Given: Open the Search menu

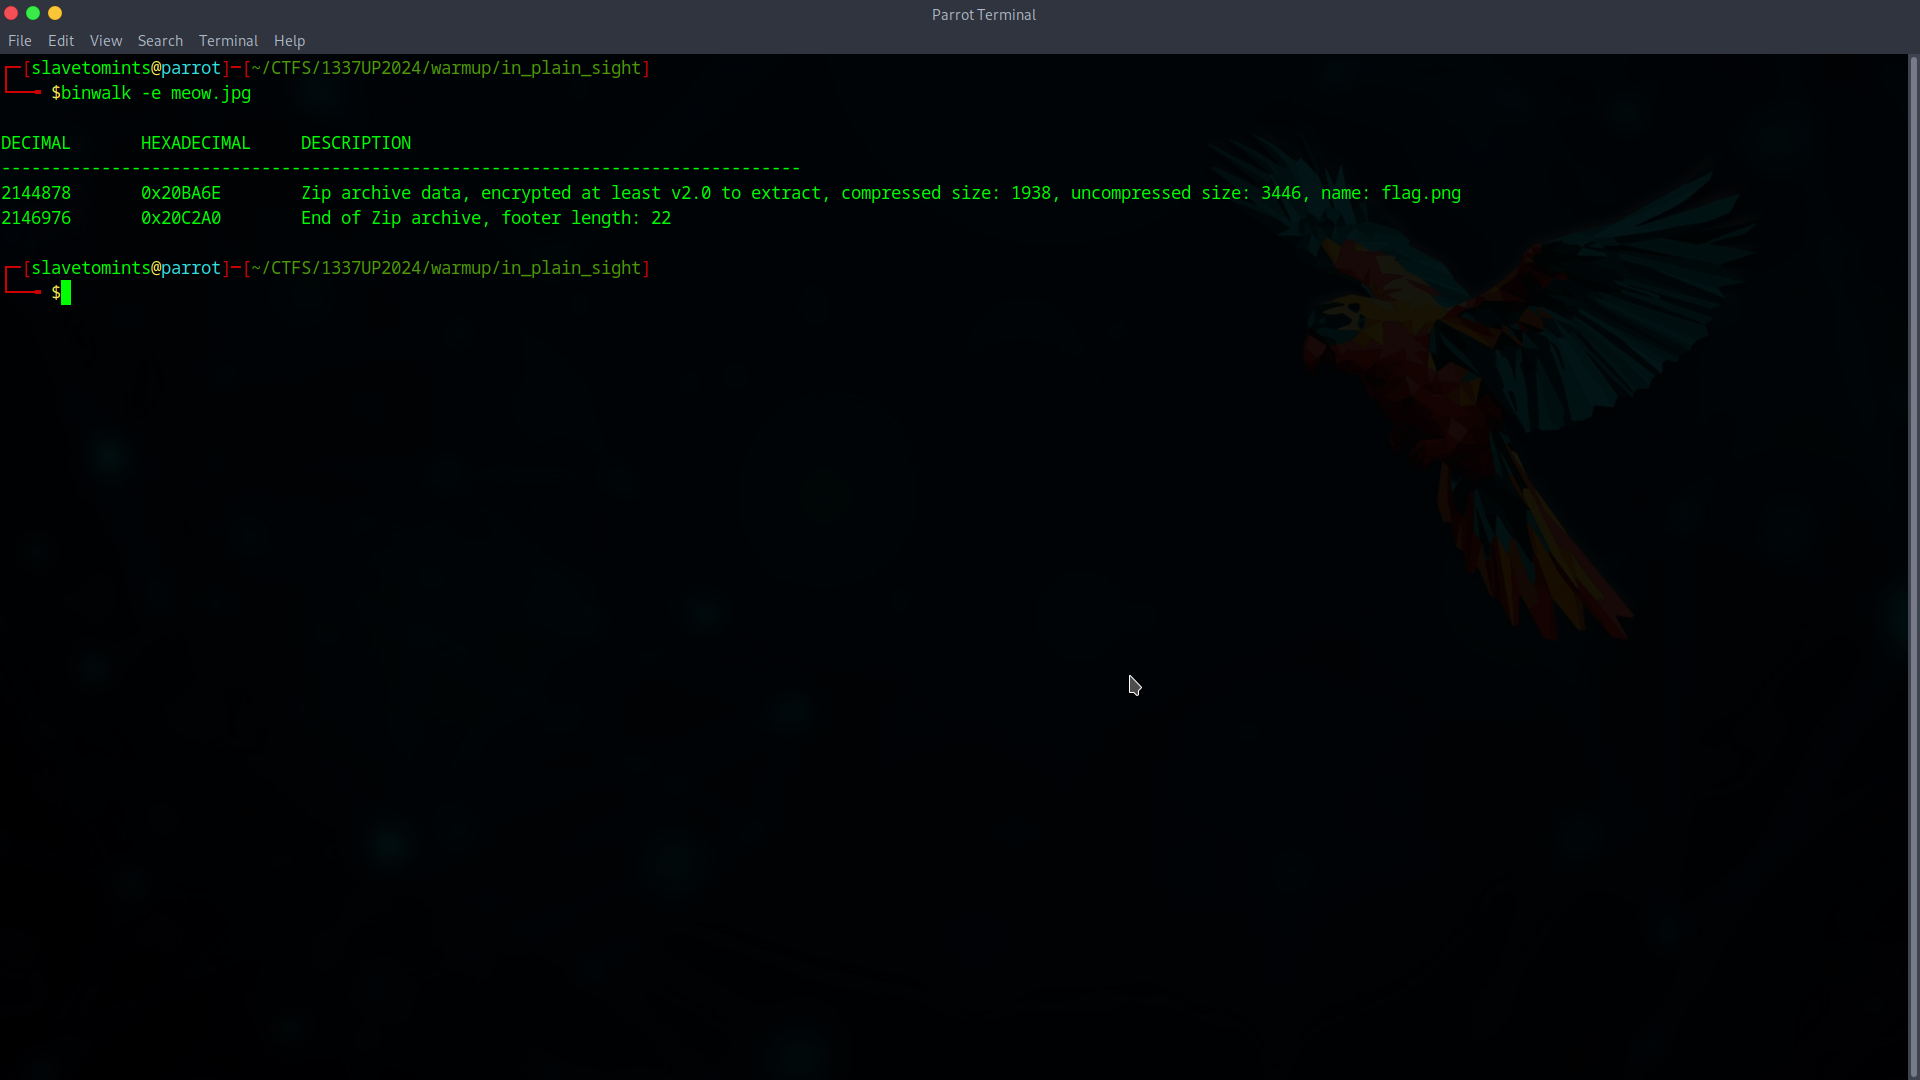Looking at the screenshot, I should tap(160, 41).
